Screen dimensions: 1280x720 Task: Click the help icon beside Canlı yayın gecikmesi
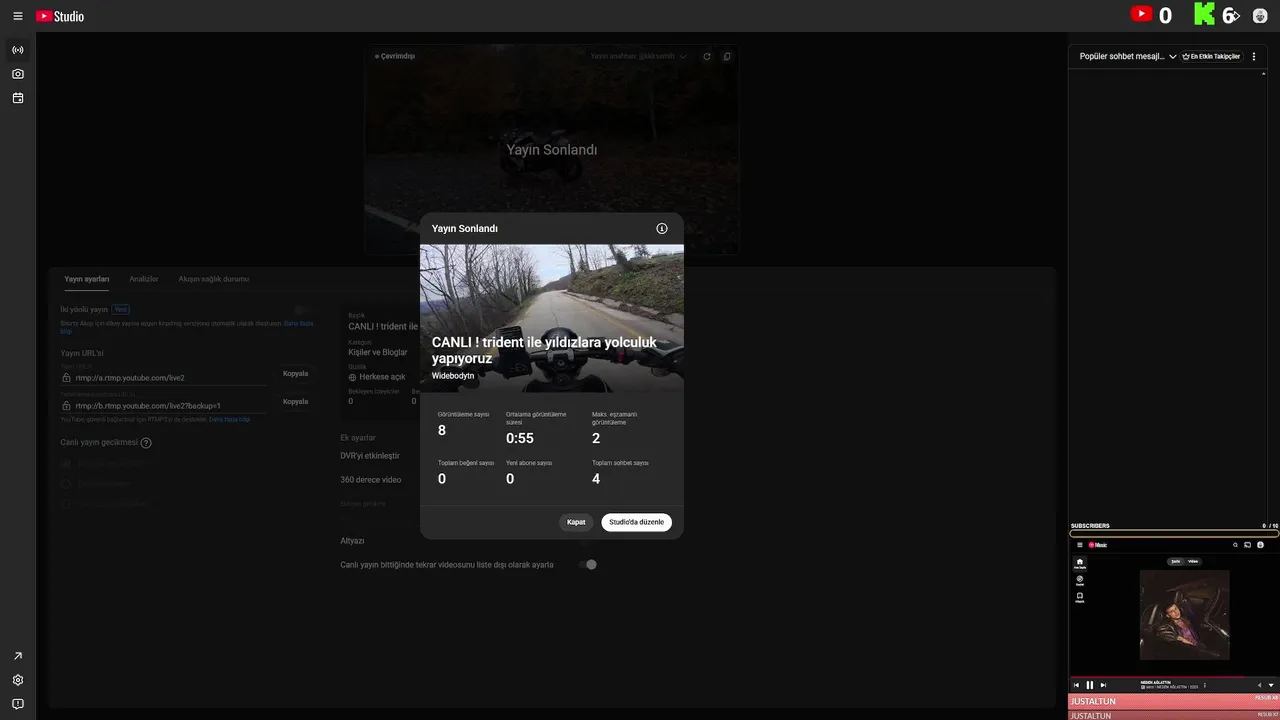pos(146,443)
